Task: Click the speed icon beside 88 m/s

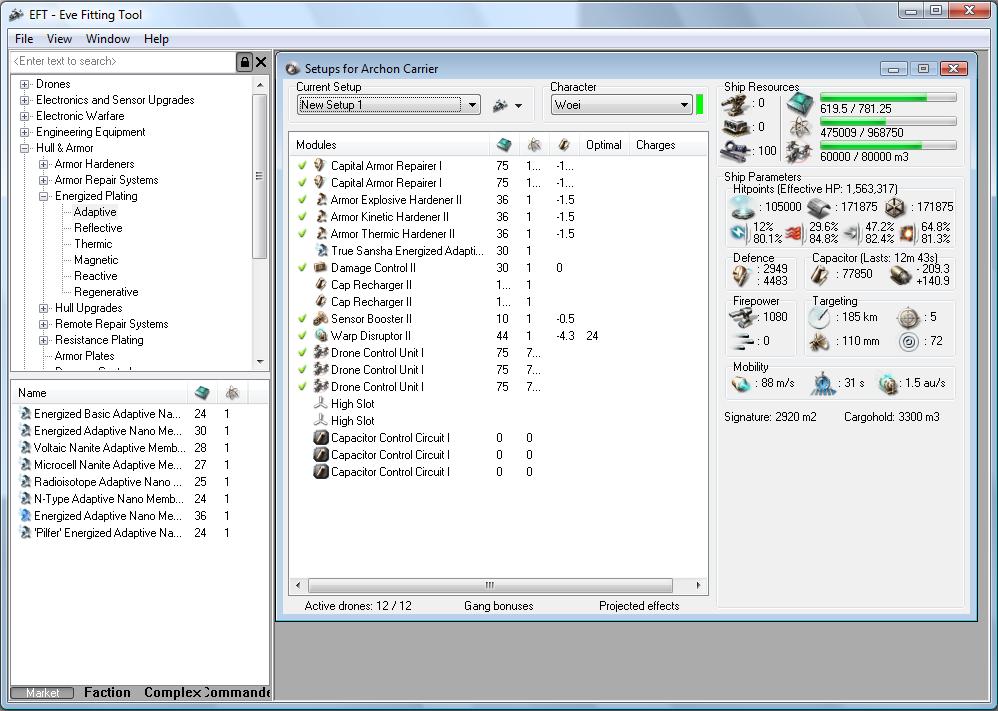Action: point(741,384)
